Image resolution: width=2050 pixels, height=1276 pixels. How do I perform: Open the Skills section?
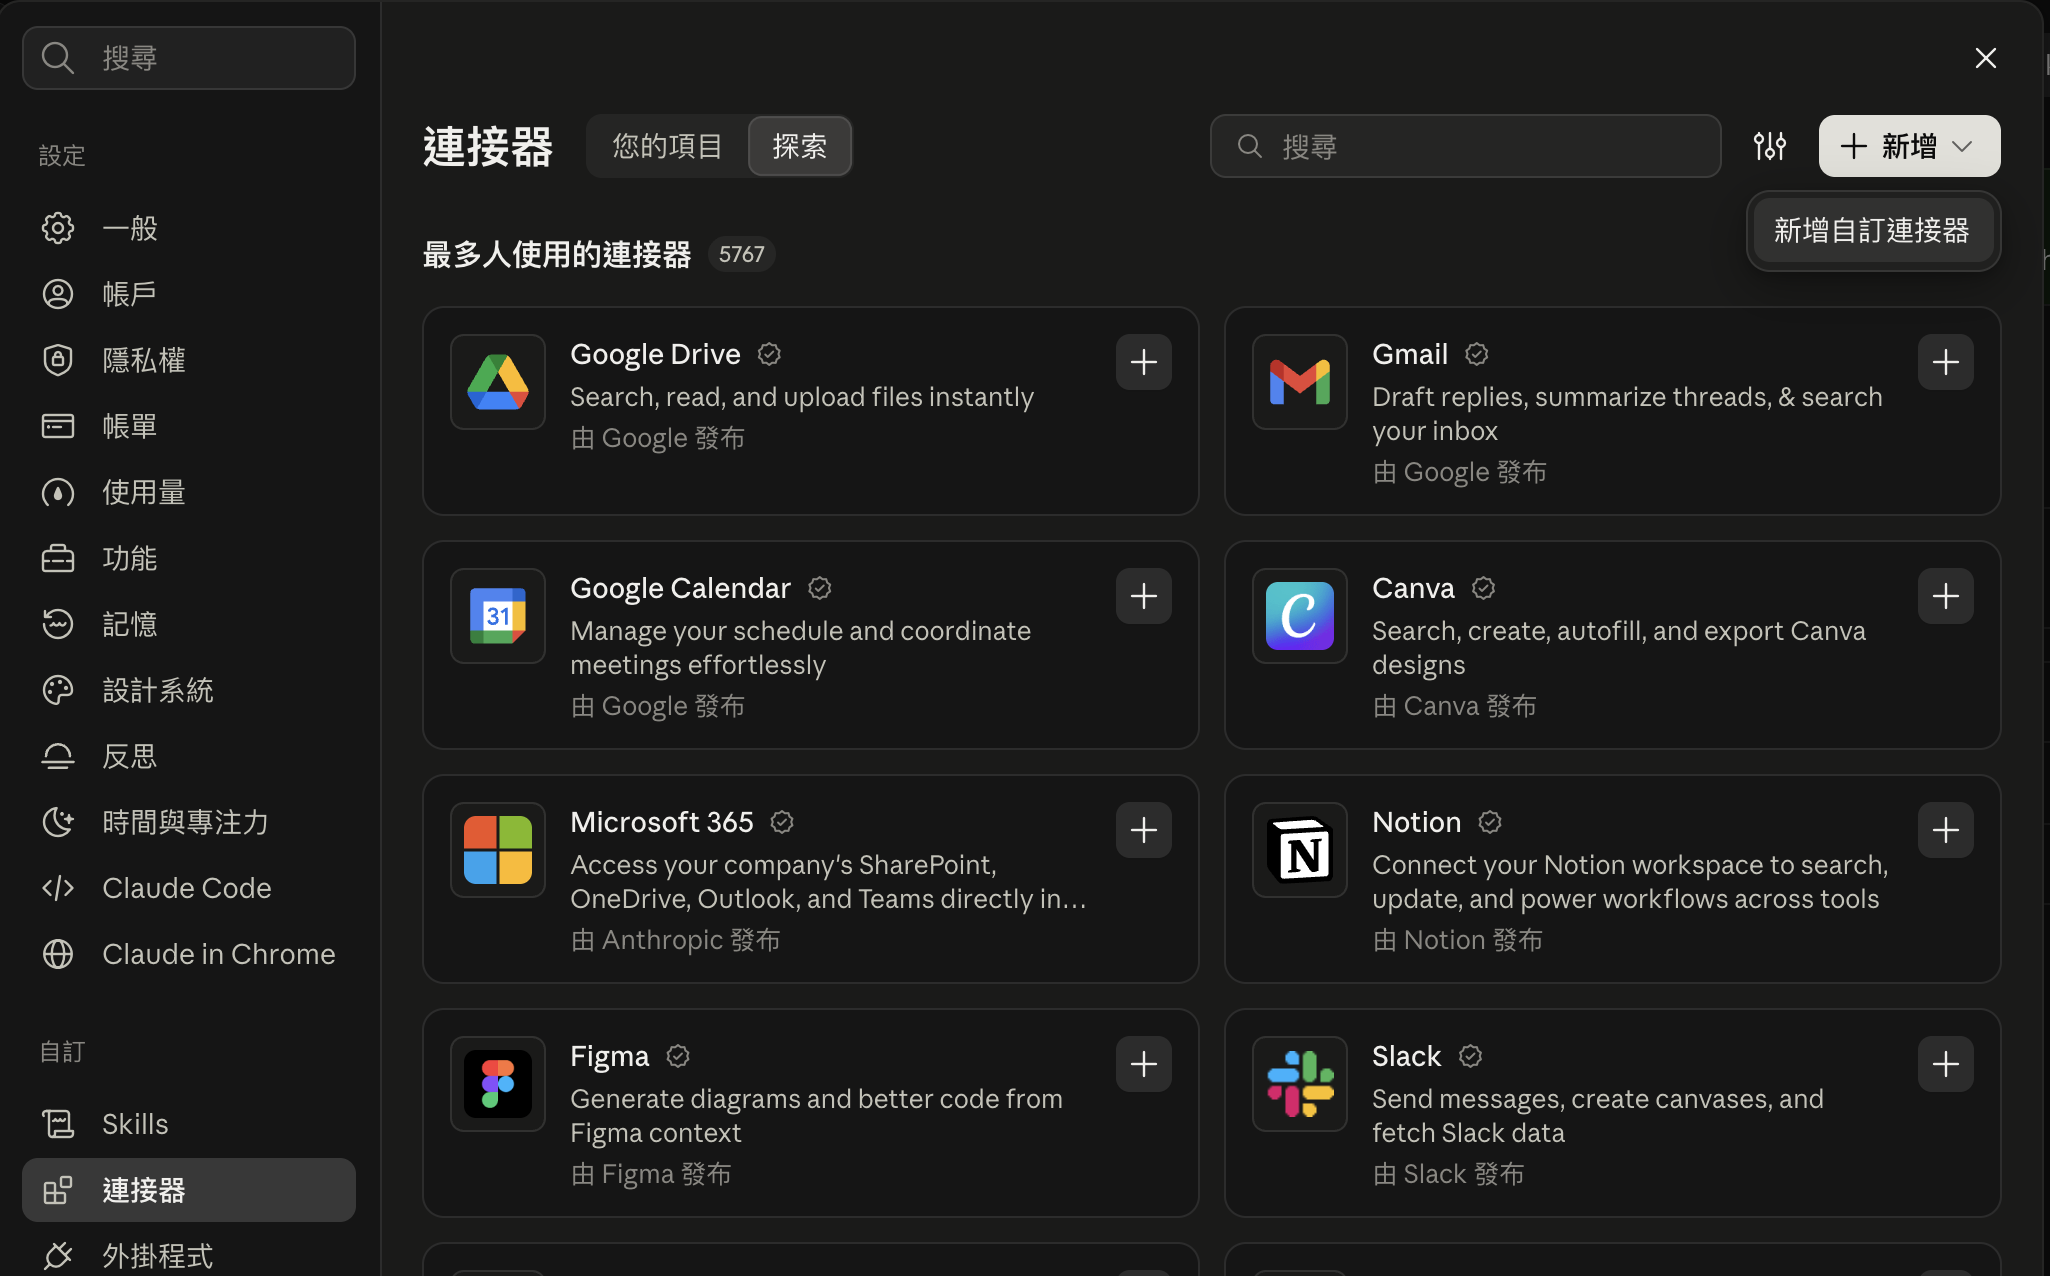coord(189,1124)
